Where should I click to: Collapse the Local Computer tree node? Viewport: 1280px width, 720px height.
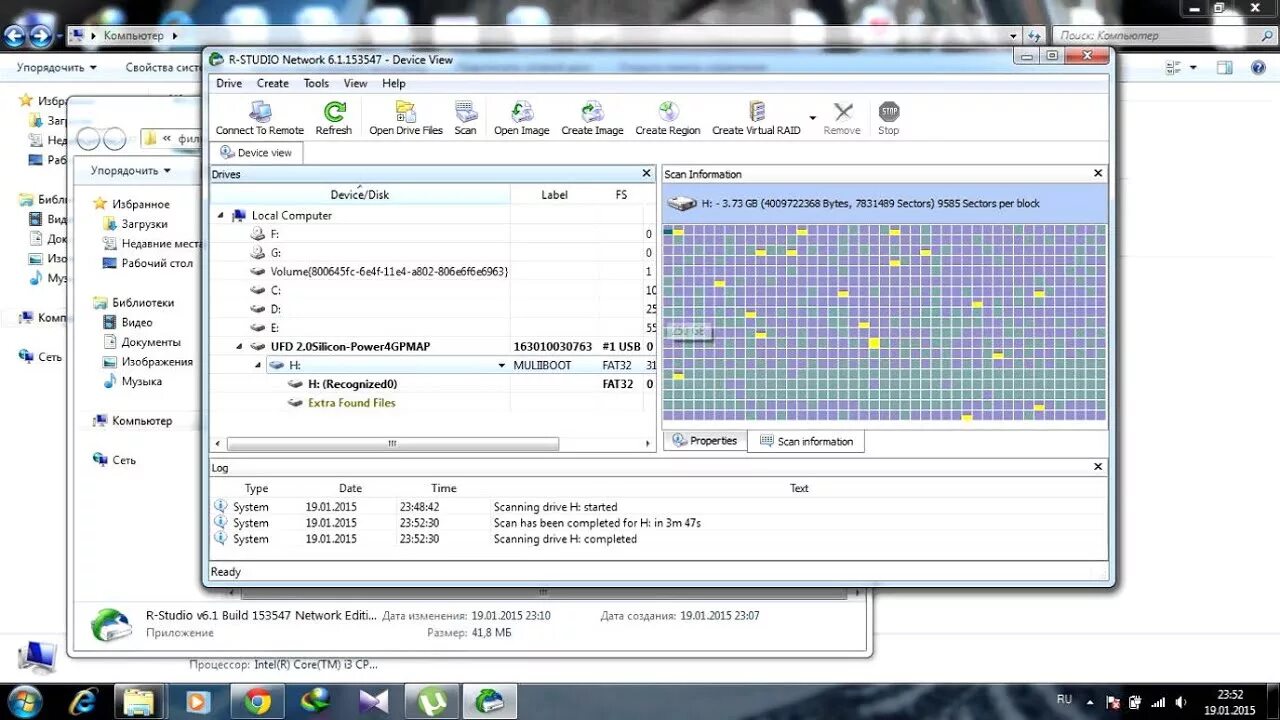pyautogui.click(x=221, y=215)
